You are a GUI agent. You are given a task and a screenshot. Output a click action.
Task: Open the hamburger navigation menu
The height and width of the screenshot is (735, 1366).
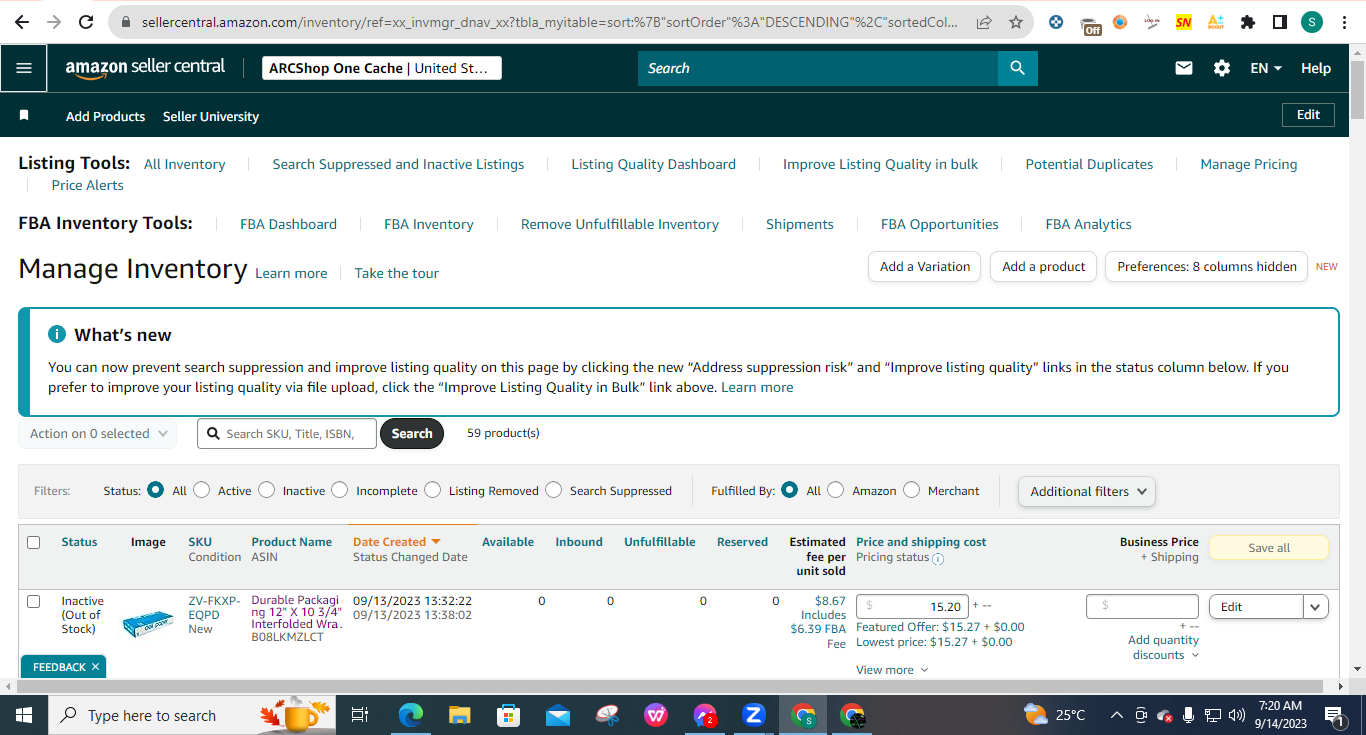tap(24, 68)
